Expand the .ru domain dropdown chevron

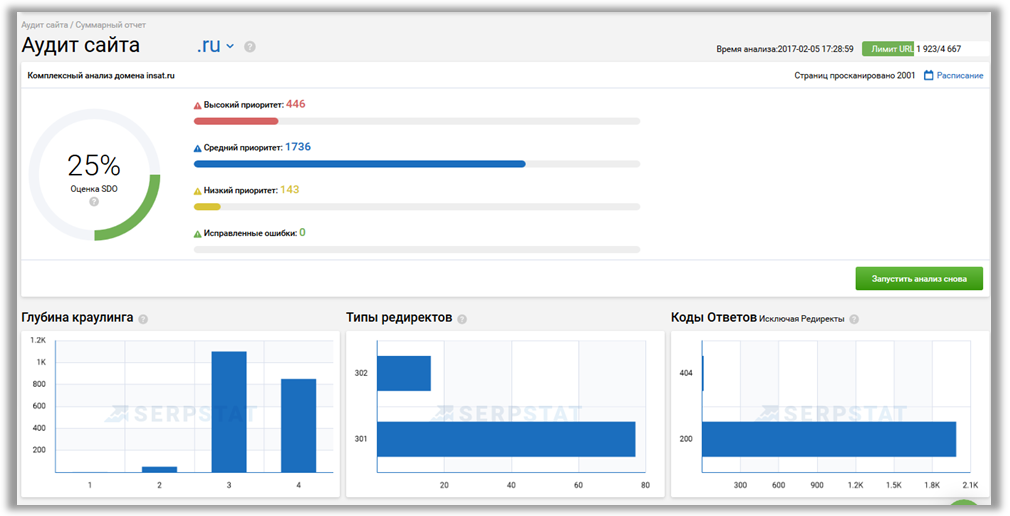coord(230,46)
